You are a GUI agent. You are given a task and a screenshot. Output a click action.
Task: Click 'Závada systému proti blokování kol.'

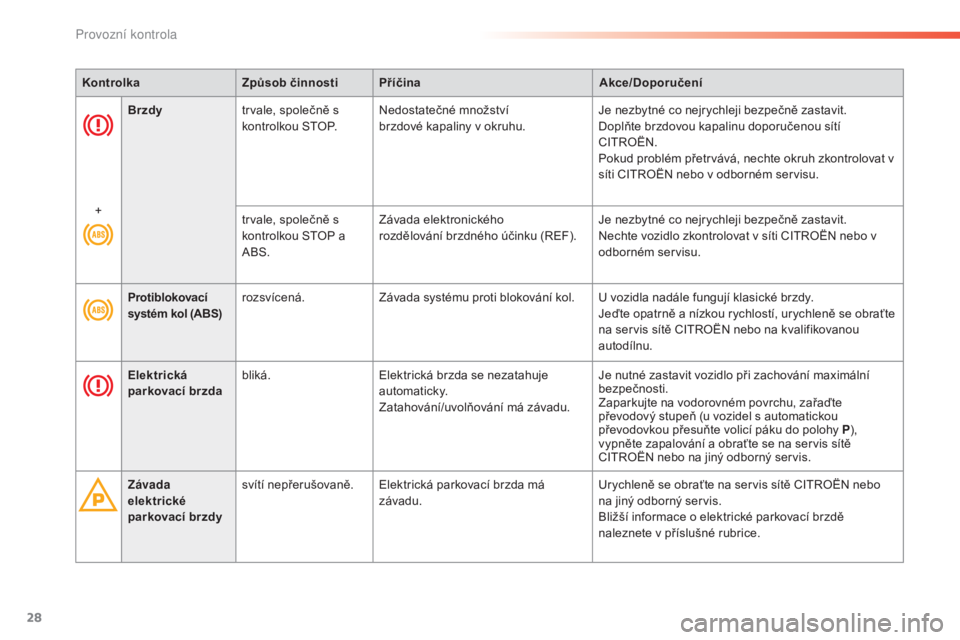[x=476, y=298]
